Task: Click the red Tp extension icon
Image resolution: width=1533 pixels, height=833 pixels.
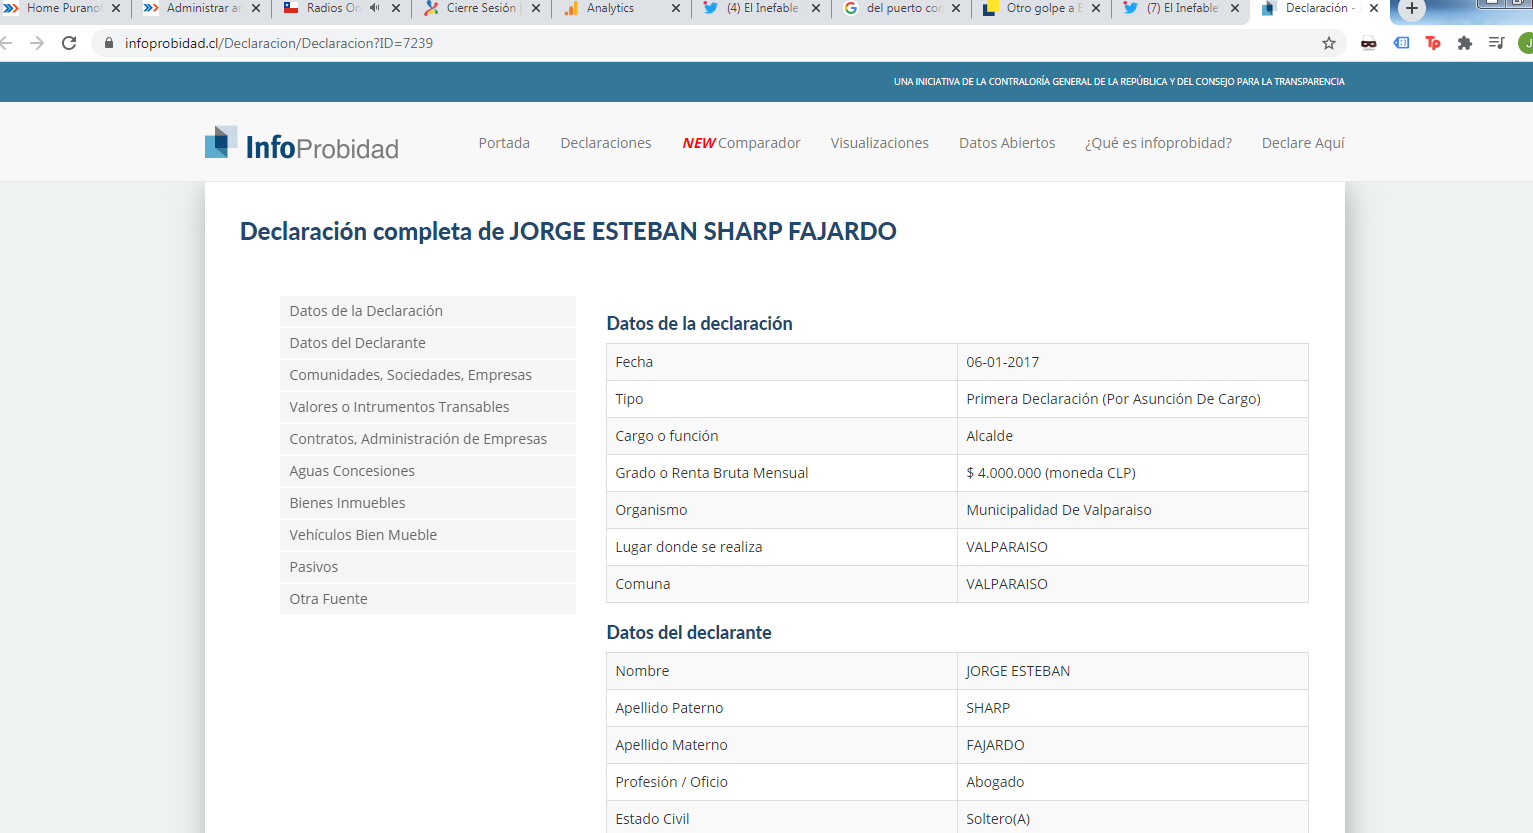Action: 1433,43
